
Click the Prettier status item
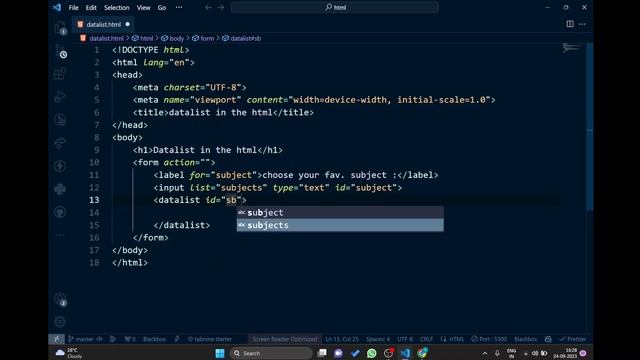(573, 339)
